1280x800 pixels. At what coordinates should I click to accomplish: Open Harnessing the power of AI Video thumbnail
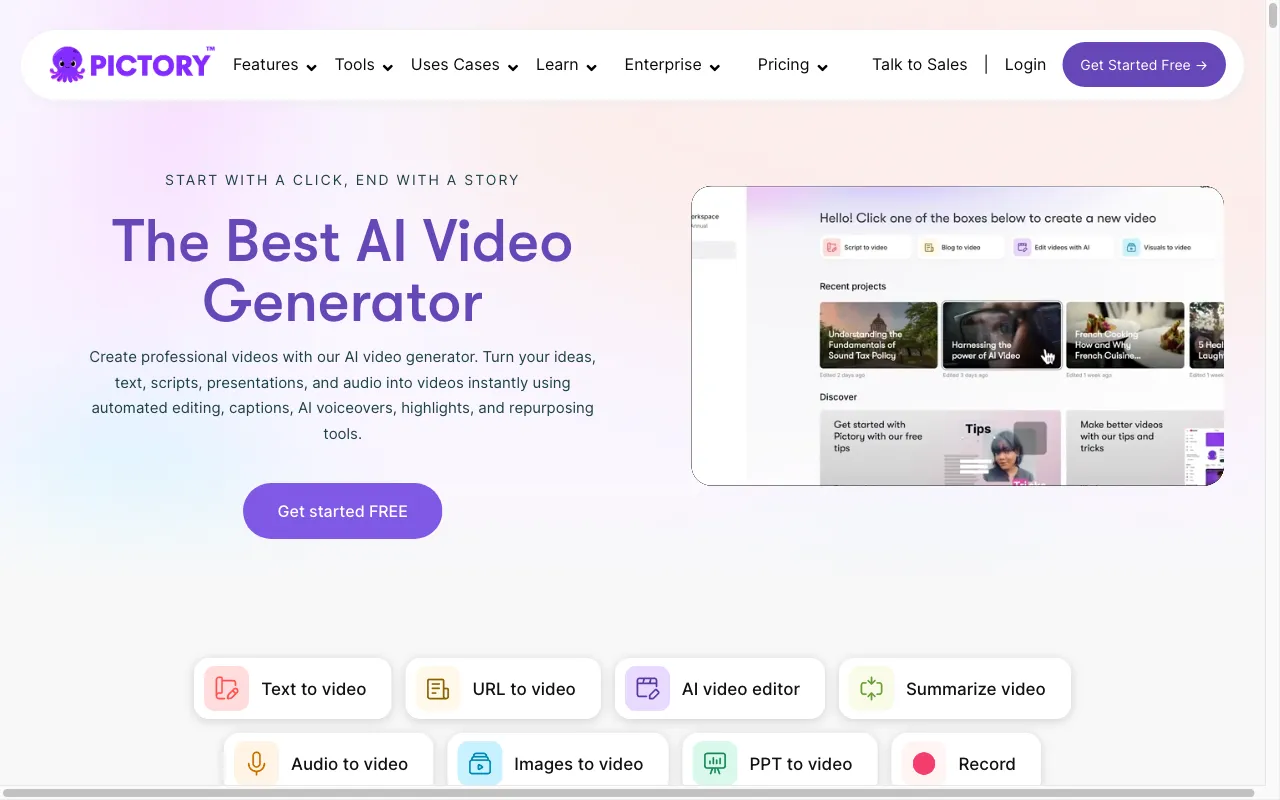click(x=1002, y=335)
